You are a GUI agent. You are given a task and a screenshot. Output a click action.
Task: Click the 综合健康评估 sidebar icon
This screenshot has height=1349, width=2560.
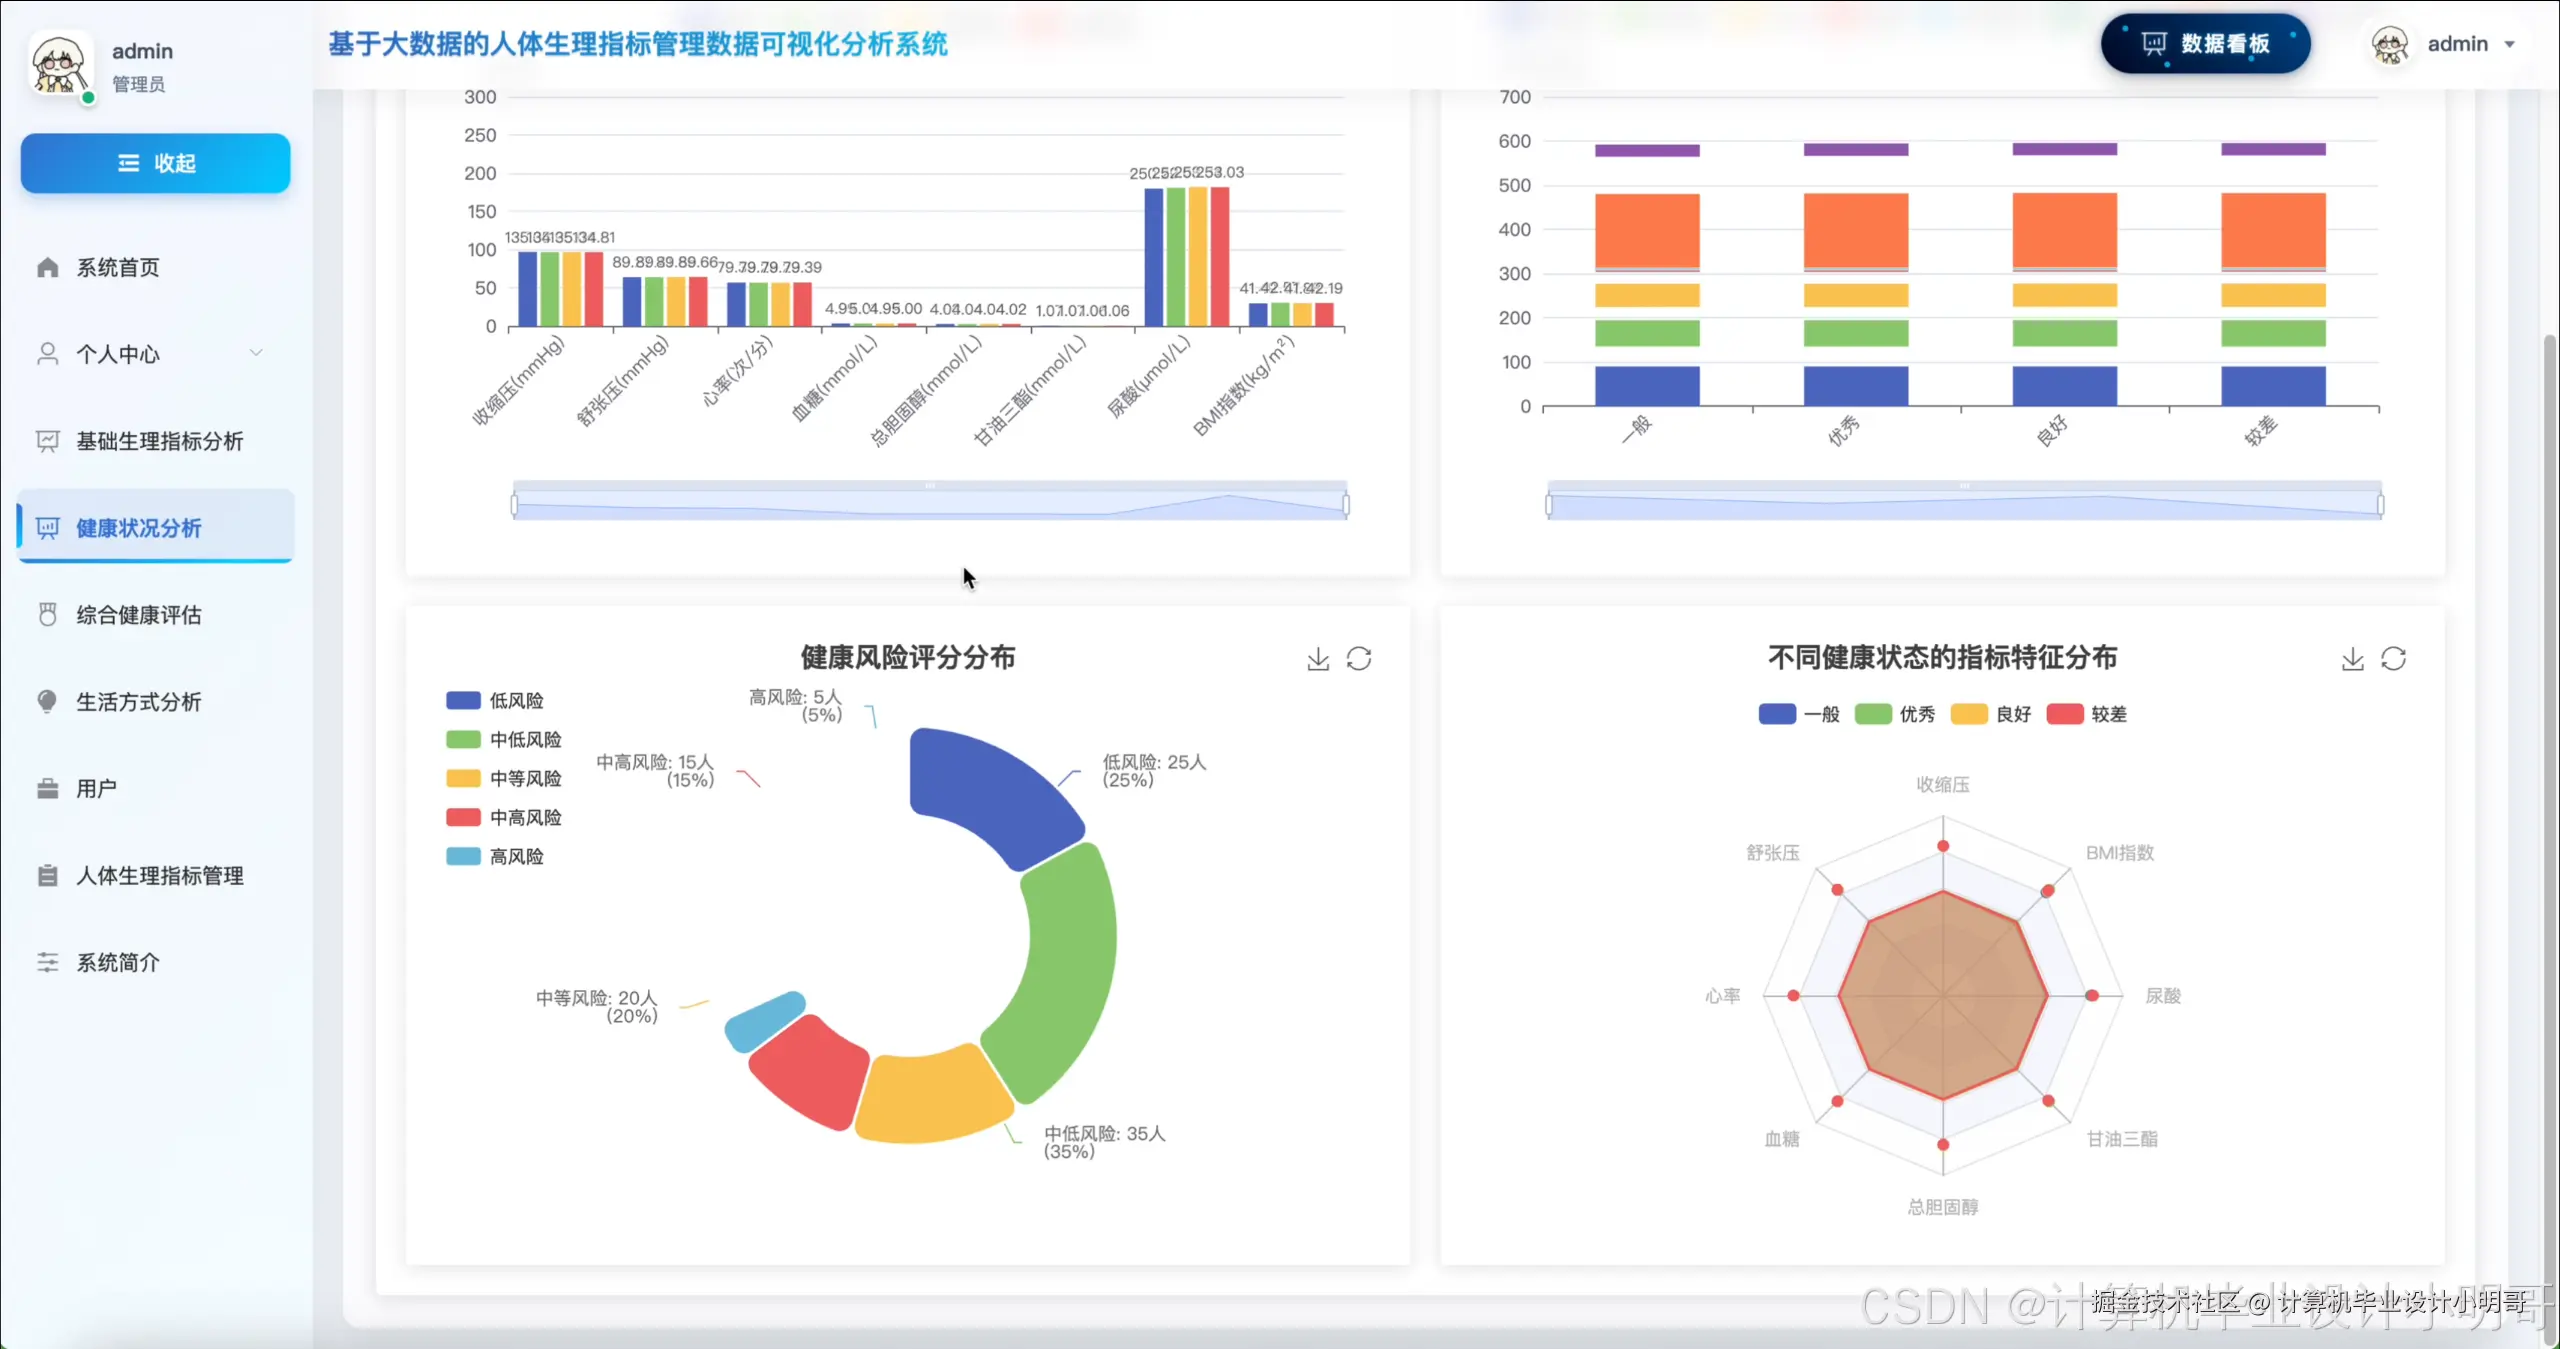tap(47, 614)
